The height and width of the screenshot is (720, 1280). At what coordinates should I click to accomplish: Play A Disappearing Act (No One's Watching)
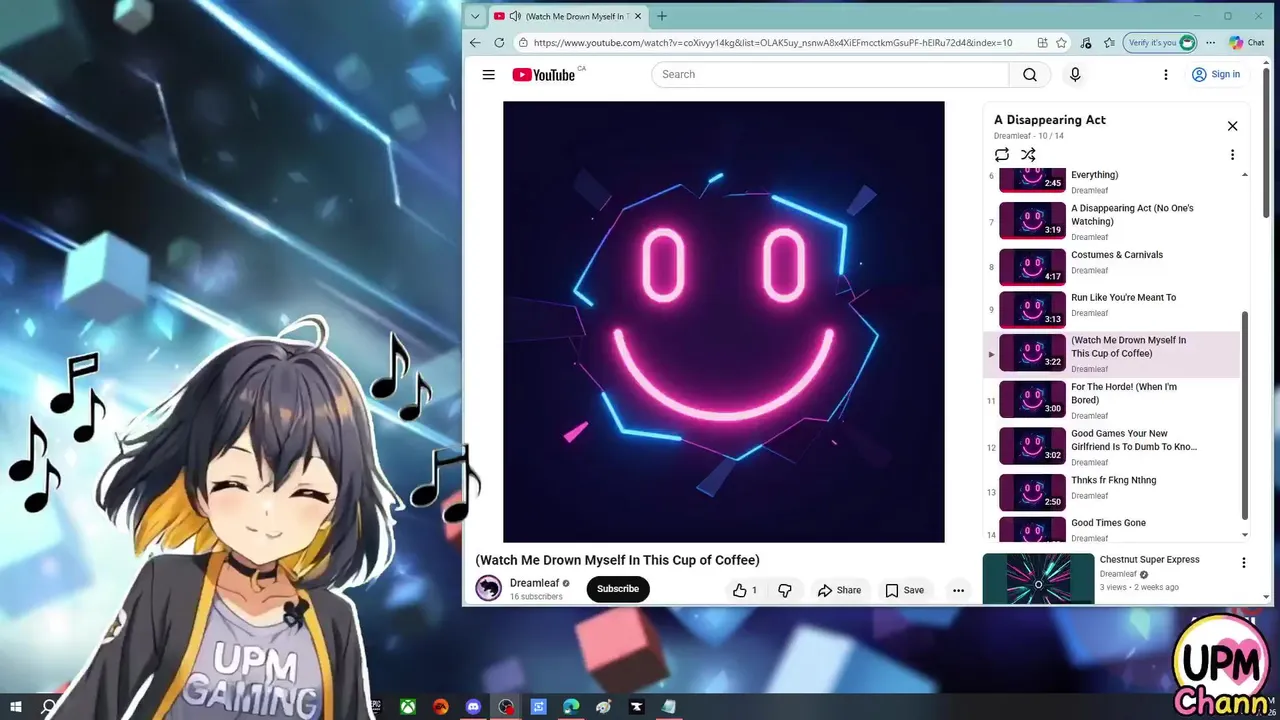pyautogui.click(x=1112, y=222)
